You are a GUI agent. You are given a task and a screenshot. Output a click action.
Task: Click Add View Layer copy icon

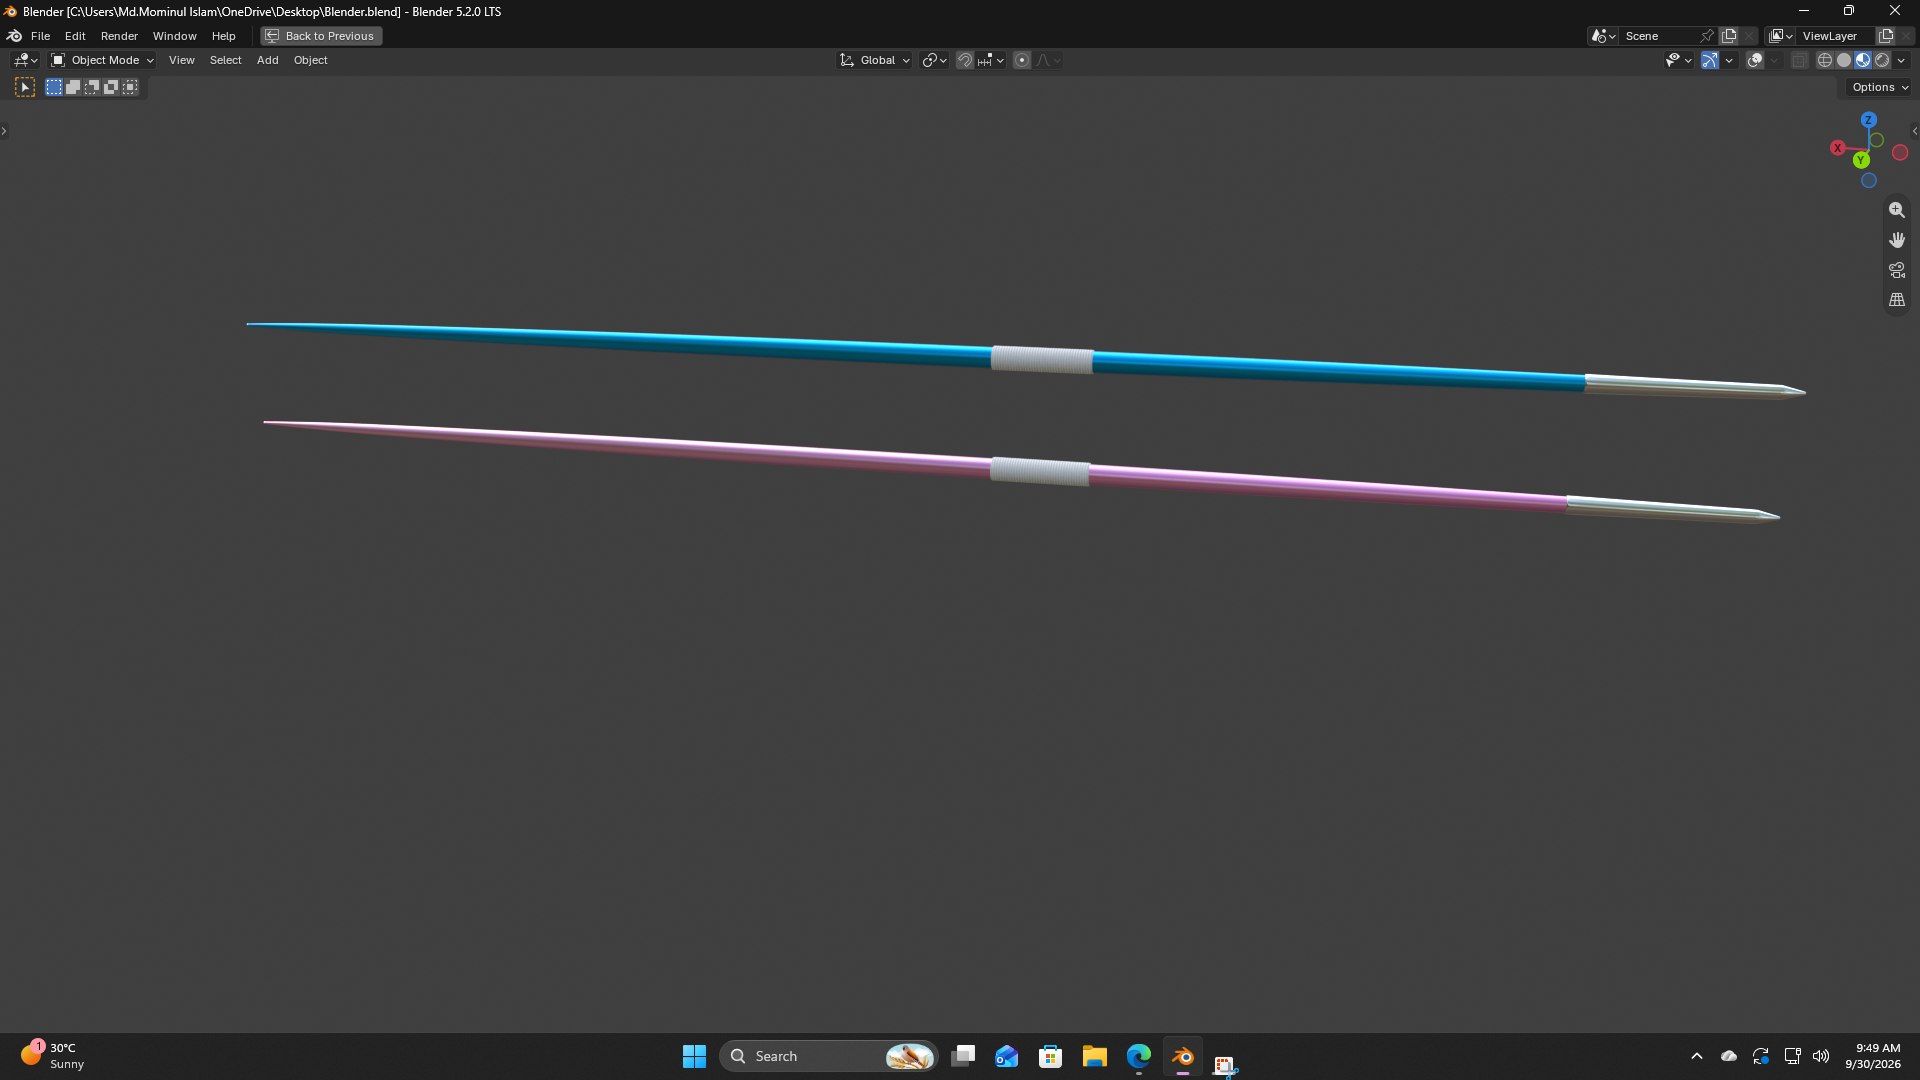(1886, 36)
